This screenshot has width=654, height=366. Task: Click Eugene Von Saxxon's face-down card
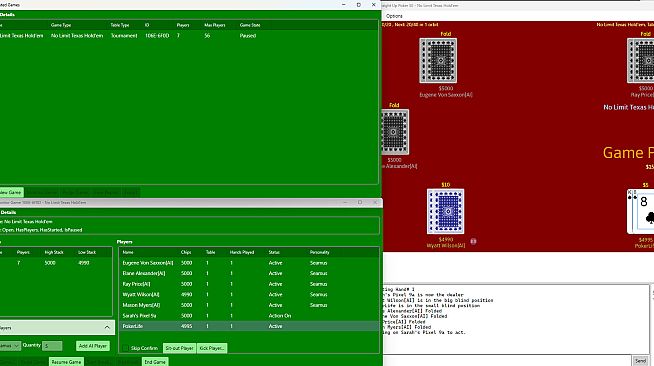[x=438, y=61]
